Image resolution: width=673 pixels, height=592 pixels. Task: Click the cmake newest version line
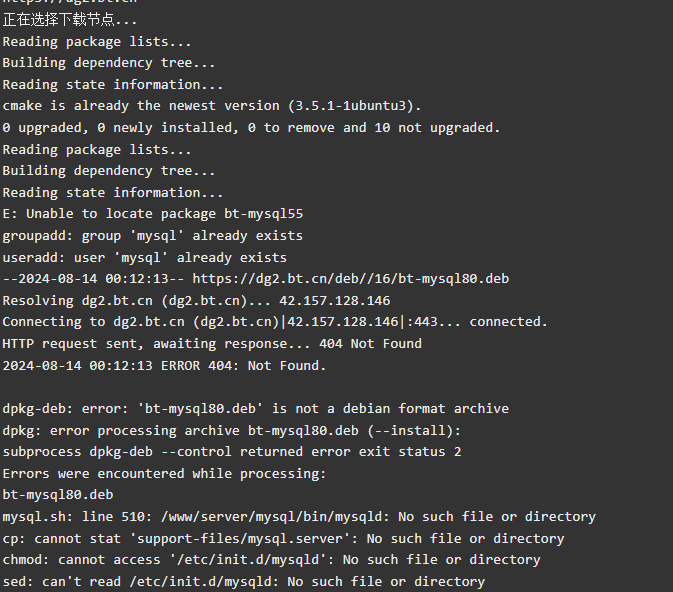pos(212,106)
